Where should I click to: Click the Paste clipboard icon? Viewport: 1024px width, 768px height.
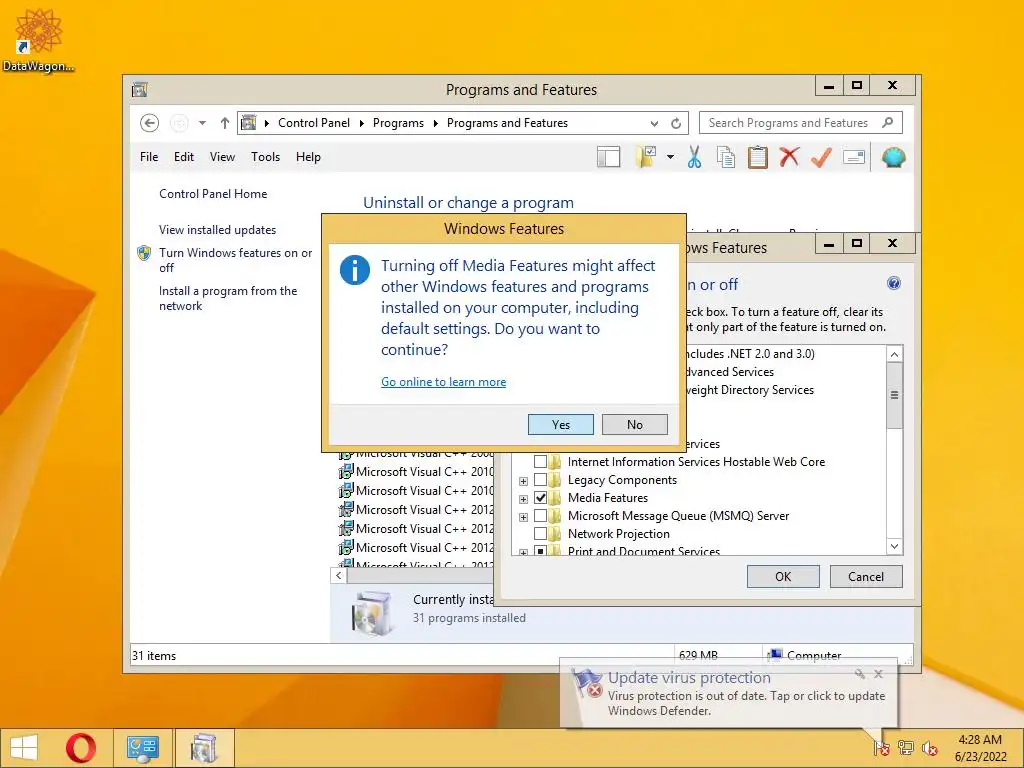click(x=758, y=157)
